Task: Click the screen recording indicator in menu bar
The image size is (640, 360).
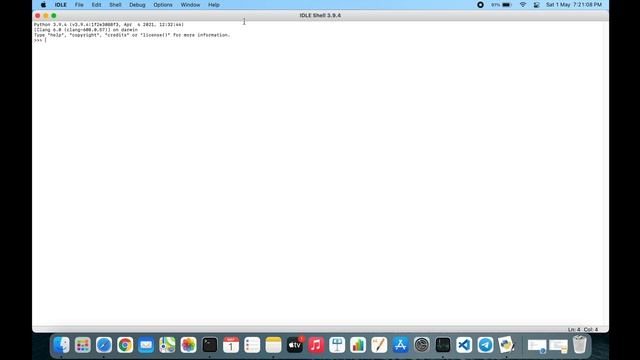Action: coord(480,5)
